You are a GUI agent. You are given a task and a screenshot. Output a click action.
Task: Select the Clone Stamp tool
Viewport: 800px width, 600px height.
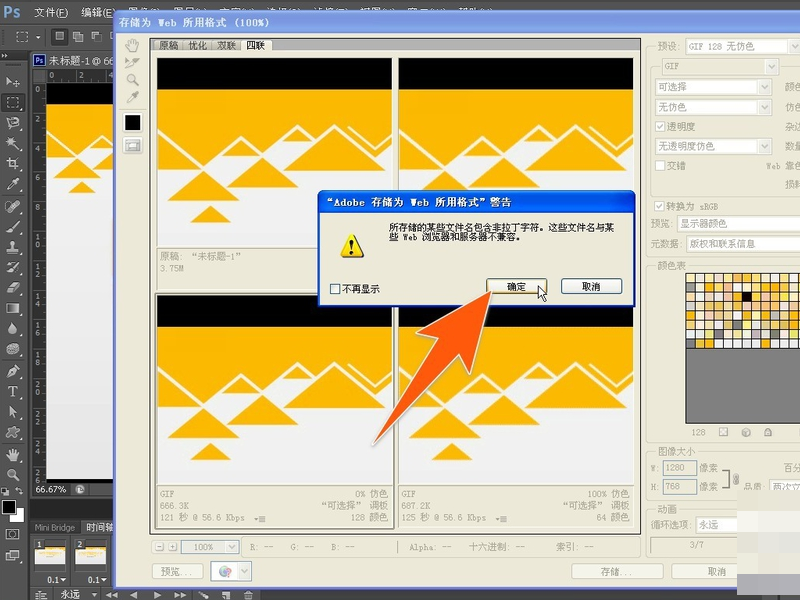coord(13,247)
